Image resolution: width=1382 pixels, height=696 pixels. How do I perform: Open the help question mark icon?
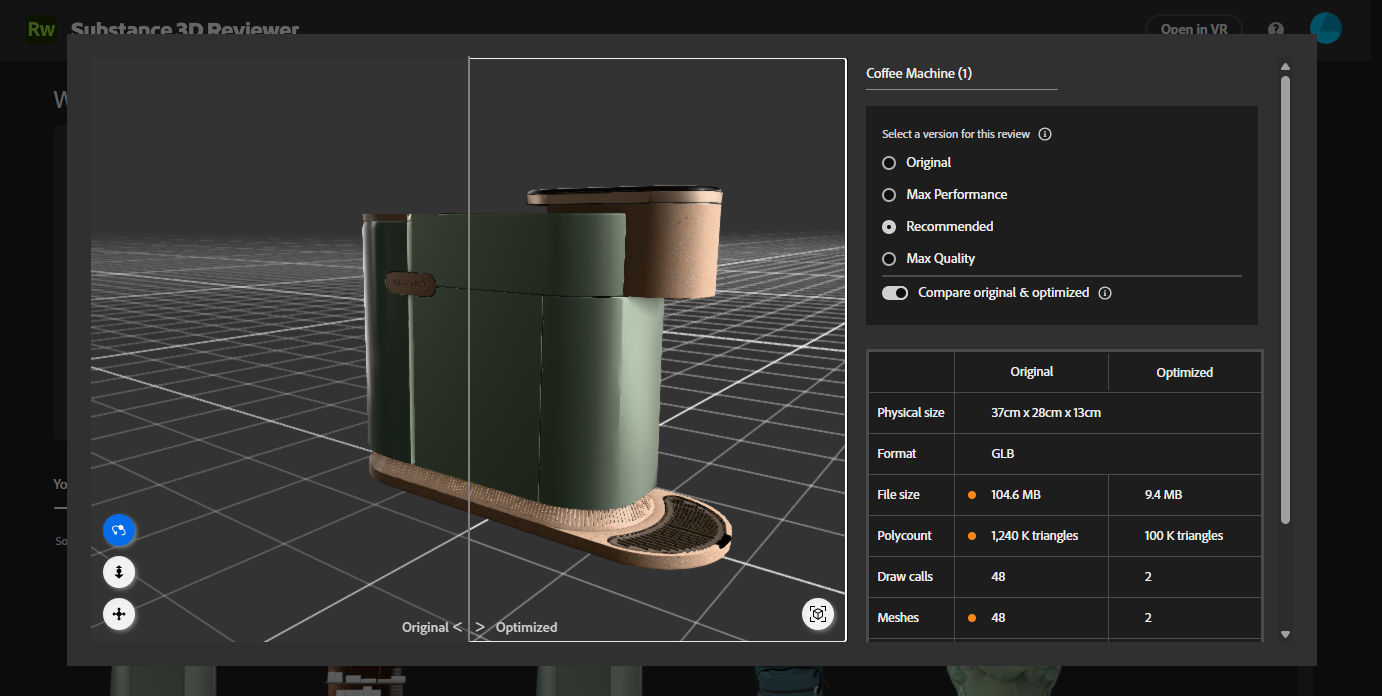point(1276,29)
